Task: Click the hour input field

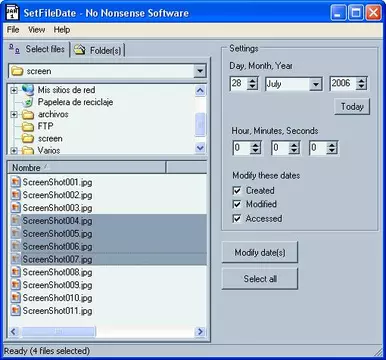Action: [x=242, y=148]
